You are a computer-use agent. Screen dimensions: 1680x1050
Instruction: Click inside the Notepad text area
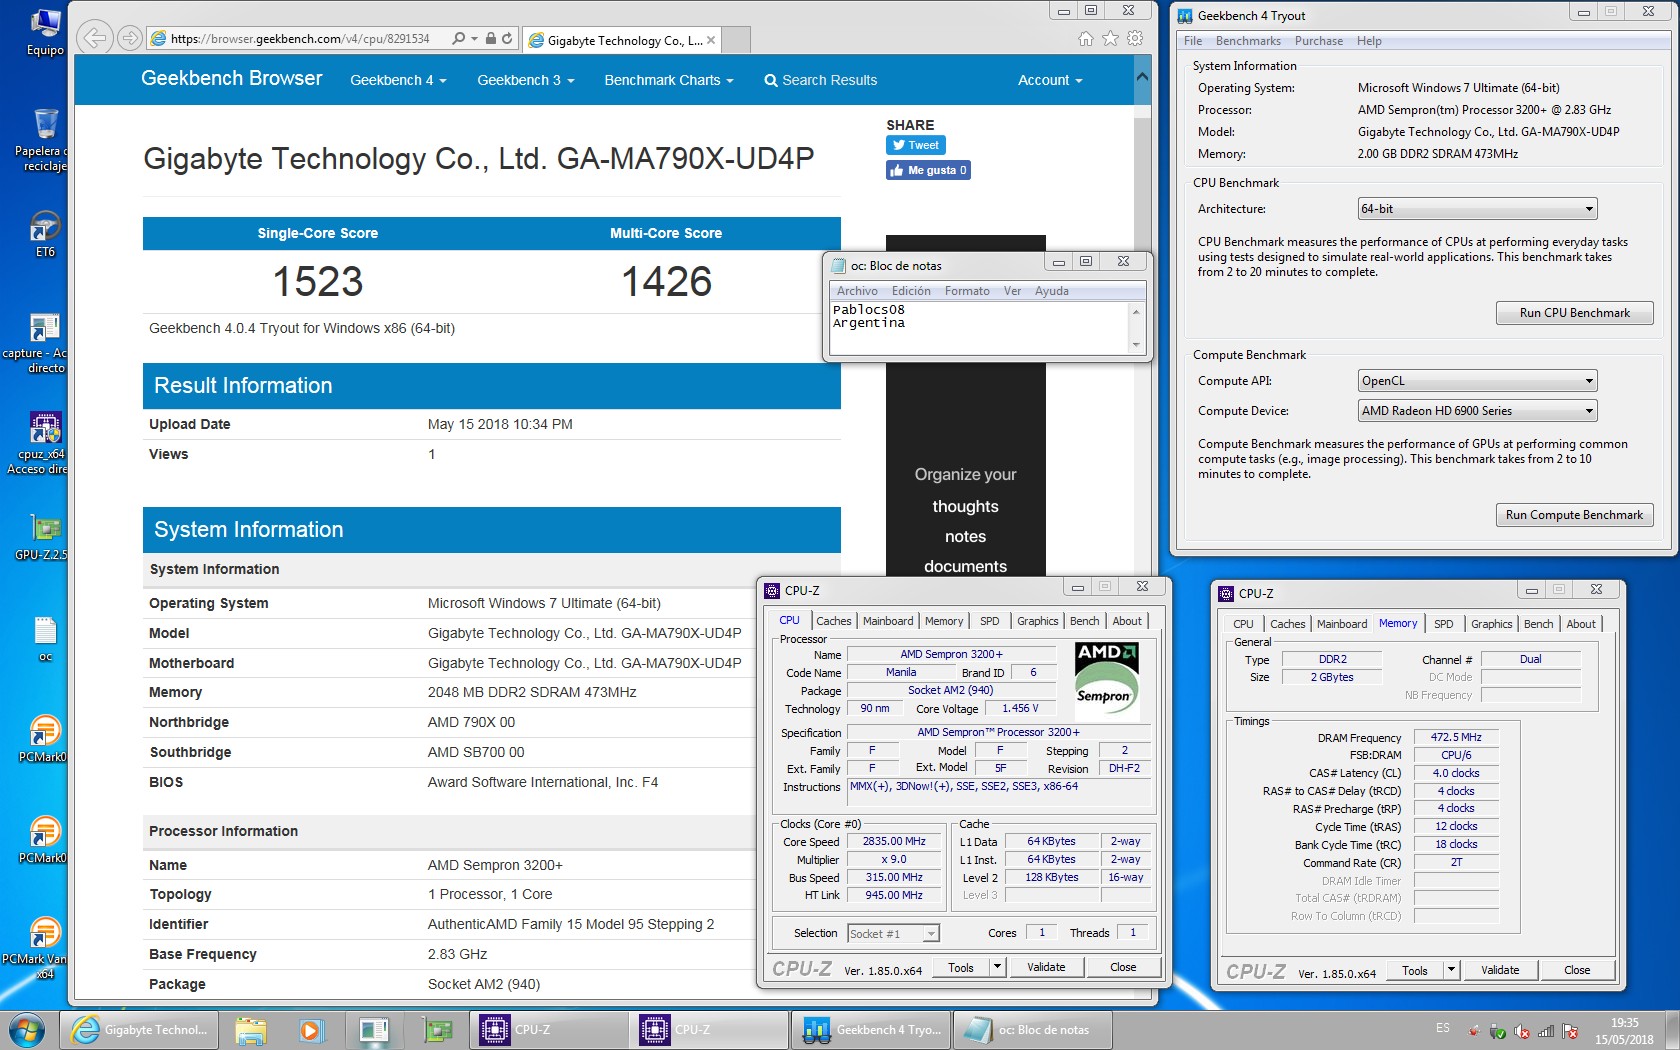pyautogui.click(x=979, y=327)
